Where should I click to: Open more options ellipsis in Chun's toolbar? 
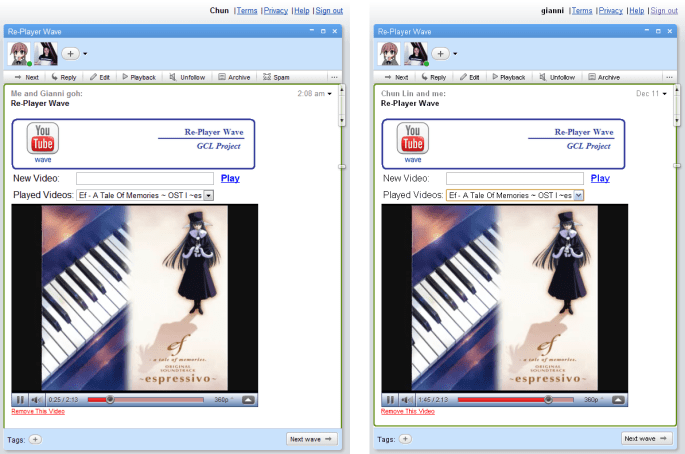[334, 77]
